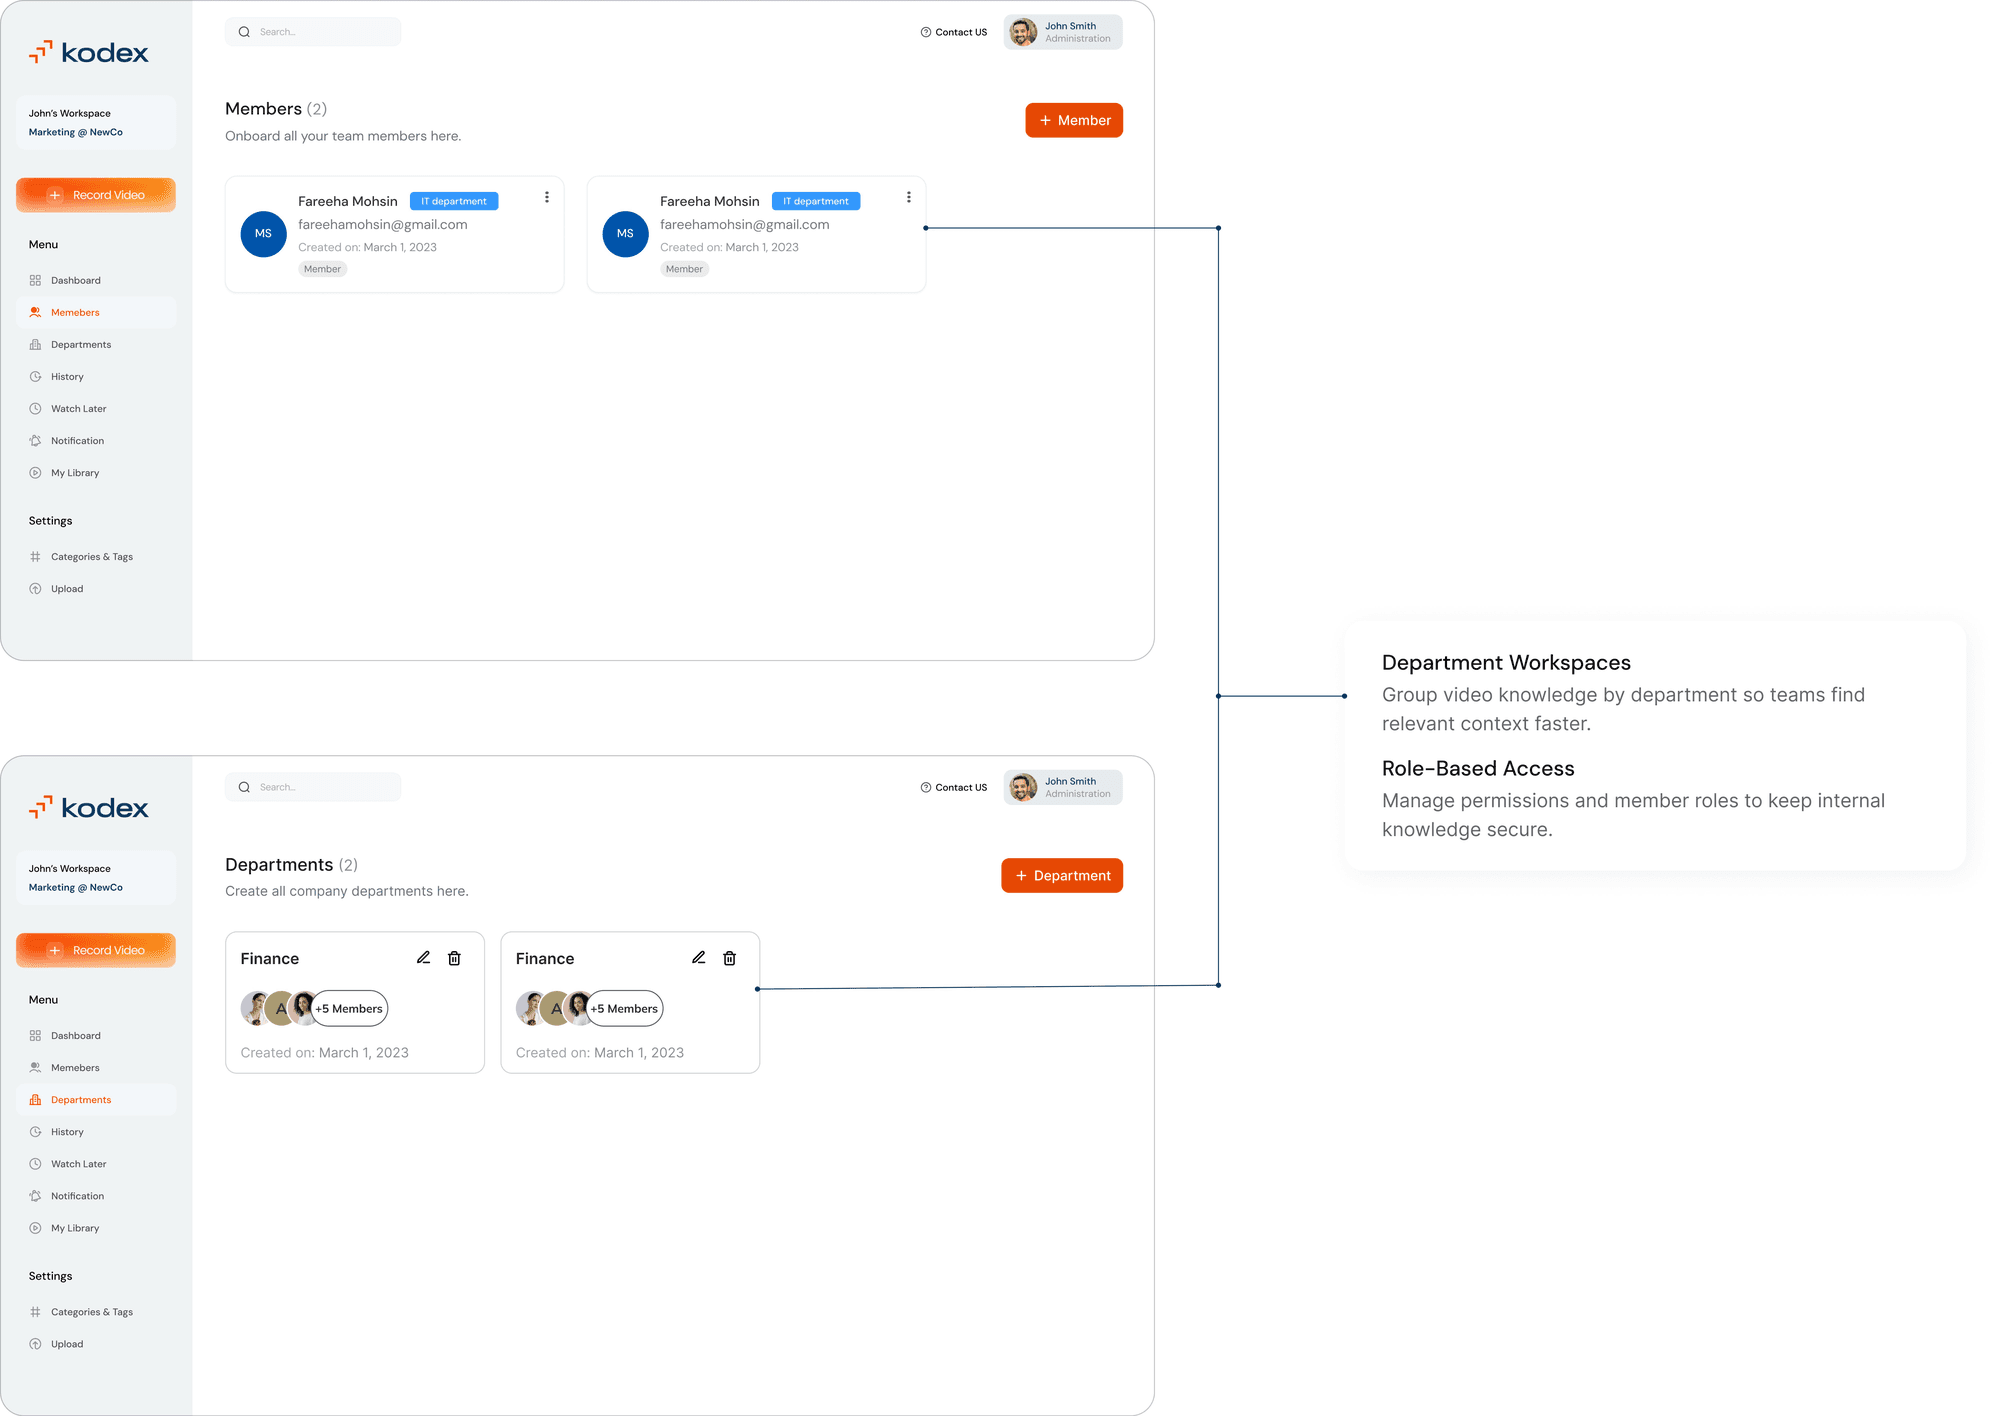Click the kodex logo in the upper sidebar
This screenshot has height=1416, width=2000.
coord(89,52)
